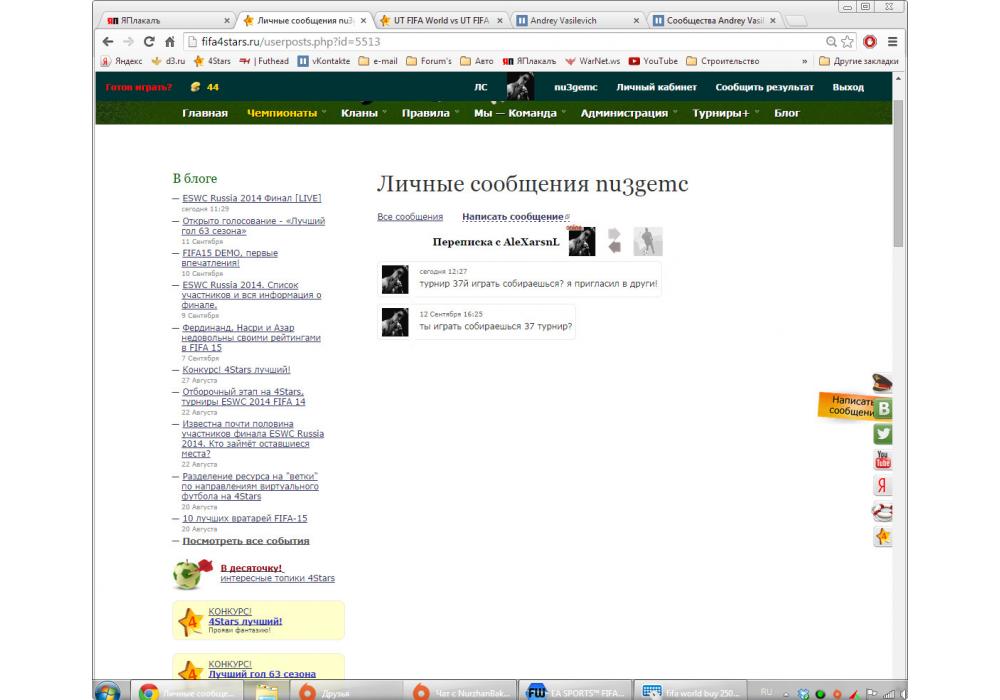The height and width of the screenshot is (700, 1000).
Task: Open the Twitter icon in the side bar
Action: click(x=883, y=434)
